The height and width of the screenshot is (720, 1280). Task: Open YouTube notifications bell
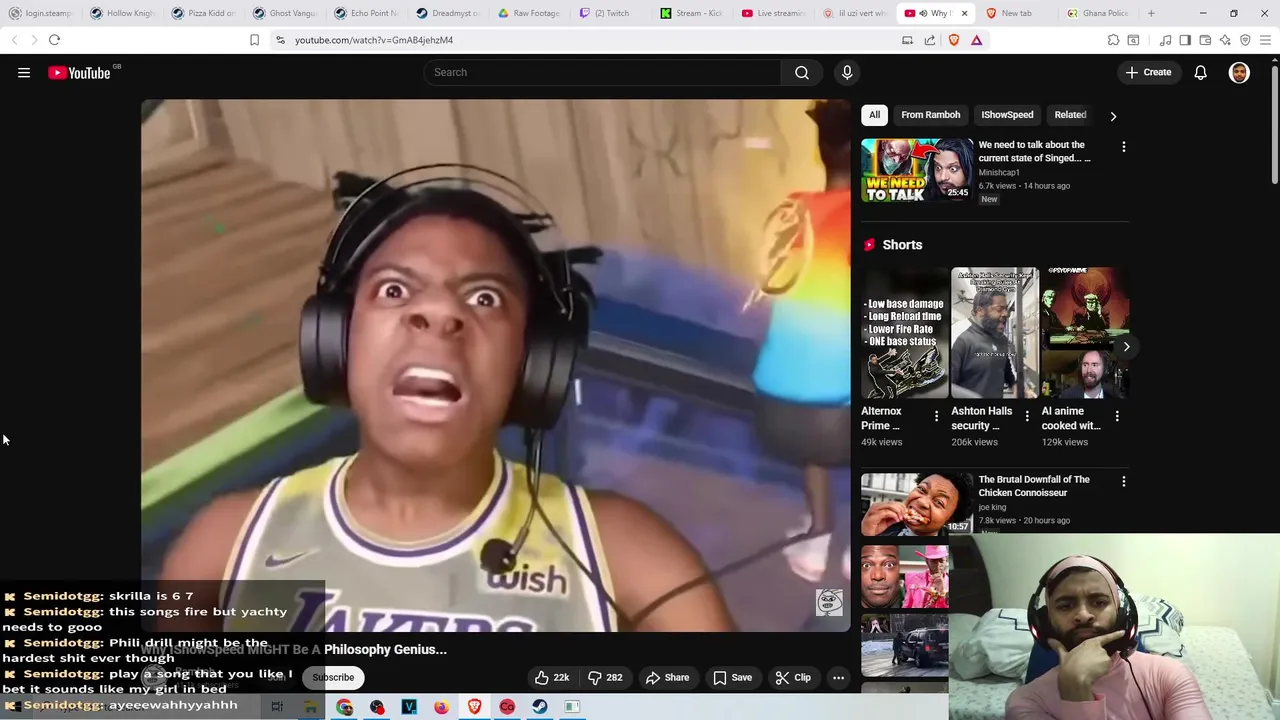1200,72
